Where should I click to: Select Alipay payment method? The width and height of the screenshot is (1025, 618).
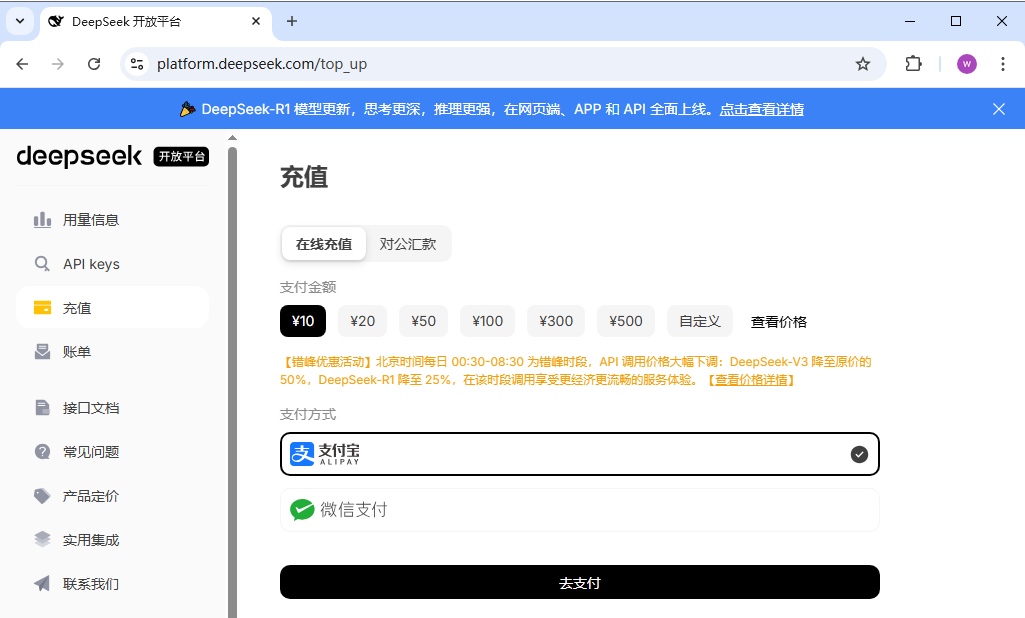click(x=580, y=454)
